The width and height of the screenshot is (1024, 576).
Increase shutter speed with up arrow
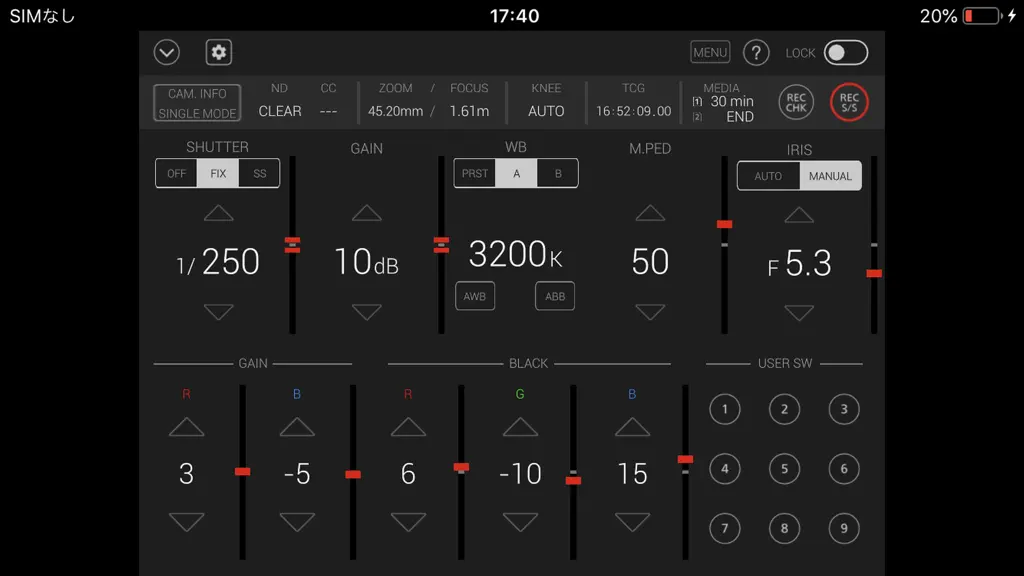click(219, 214)
